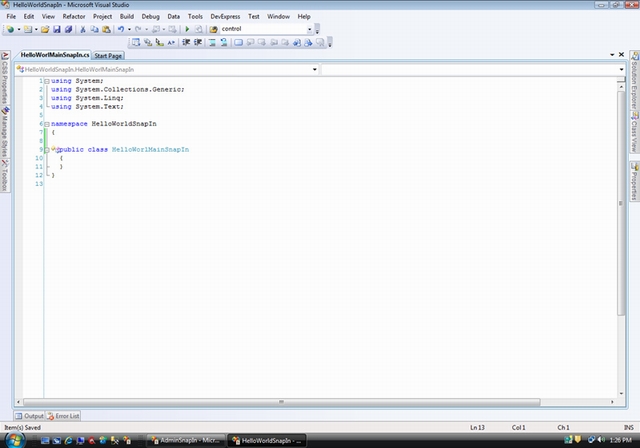The image size is (640, 448).
Task: Click the Find in Files icon
Action: coord(213,29)
